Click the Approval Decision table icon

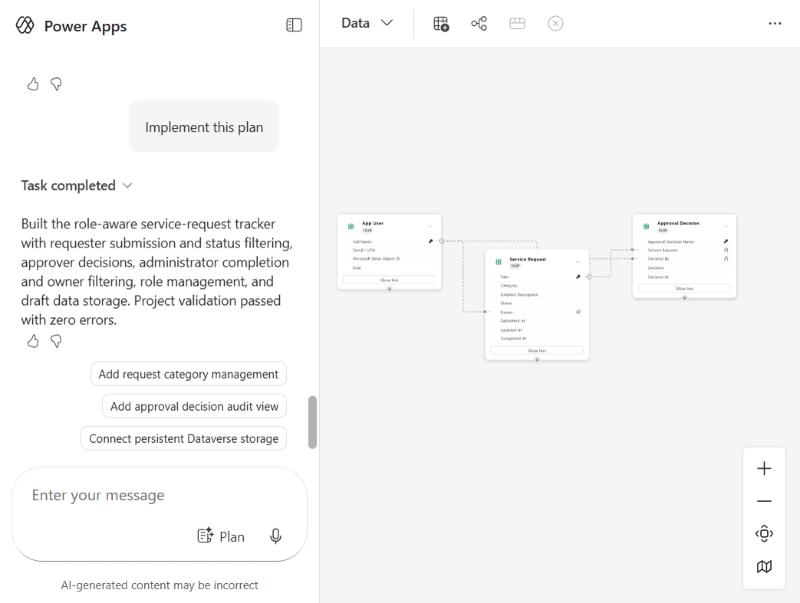point(646,226)
